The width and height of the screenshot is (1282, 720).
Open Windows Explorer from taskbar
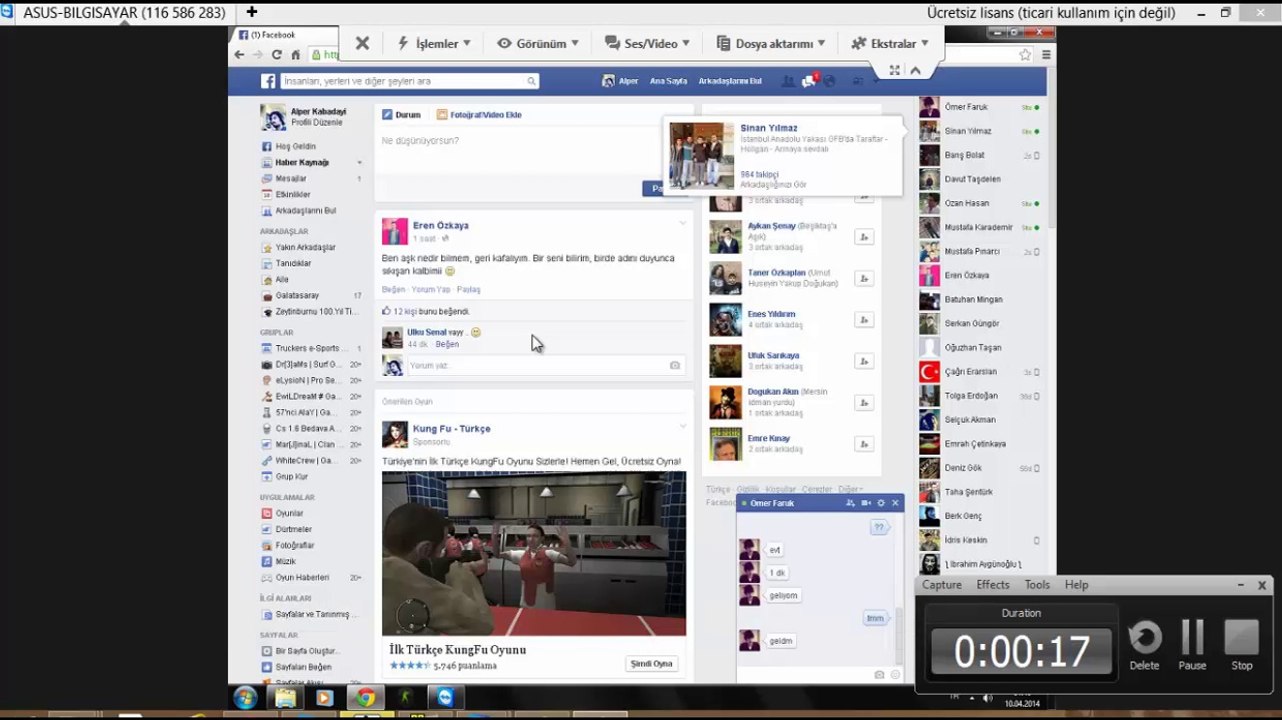click(x=285, y=697)
